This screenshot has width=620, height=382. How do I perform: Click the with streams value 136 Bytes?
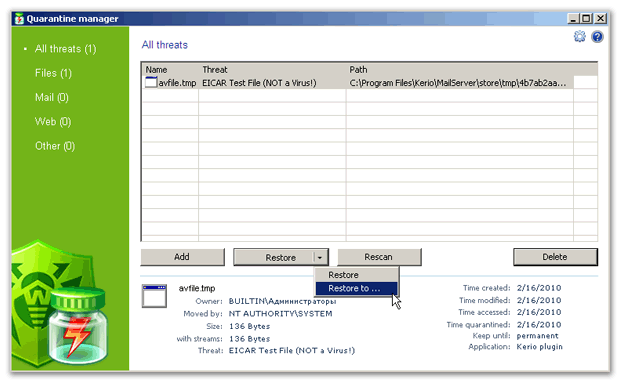(250, 339)
